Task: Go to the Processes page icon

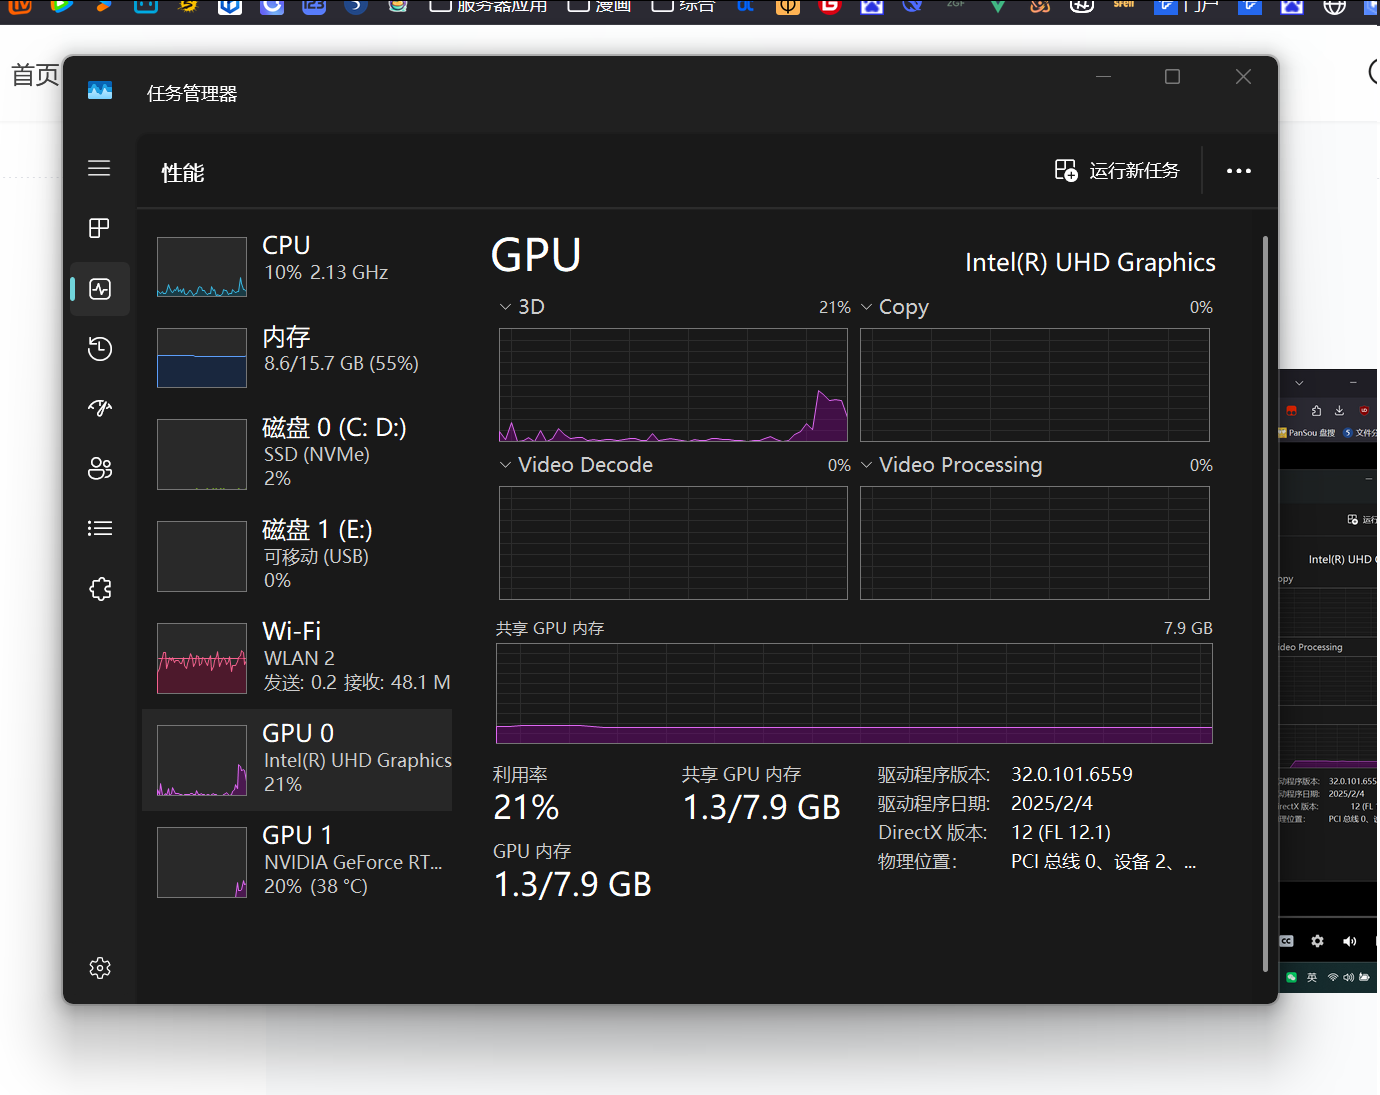Action: [99, 228]
